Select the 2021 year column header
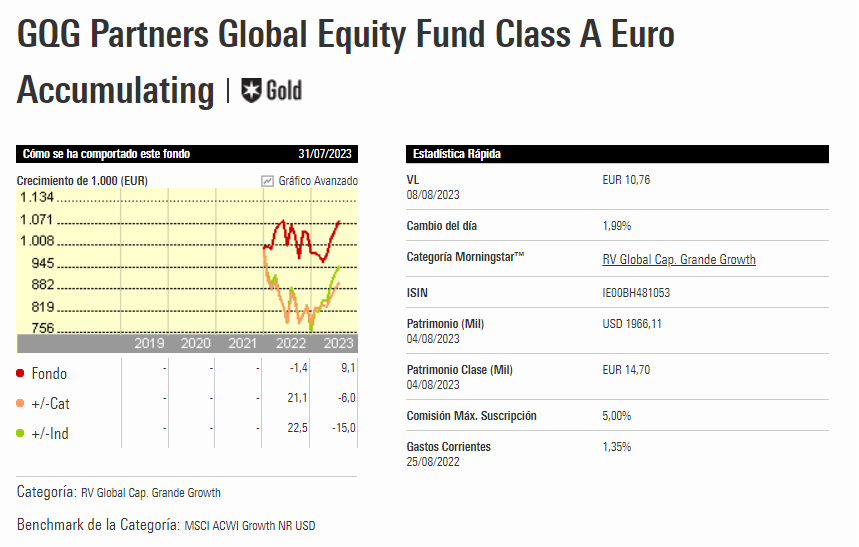The image size is (859, 547). coord(243,343)
